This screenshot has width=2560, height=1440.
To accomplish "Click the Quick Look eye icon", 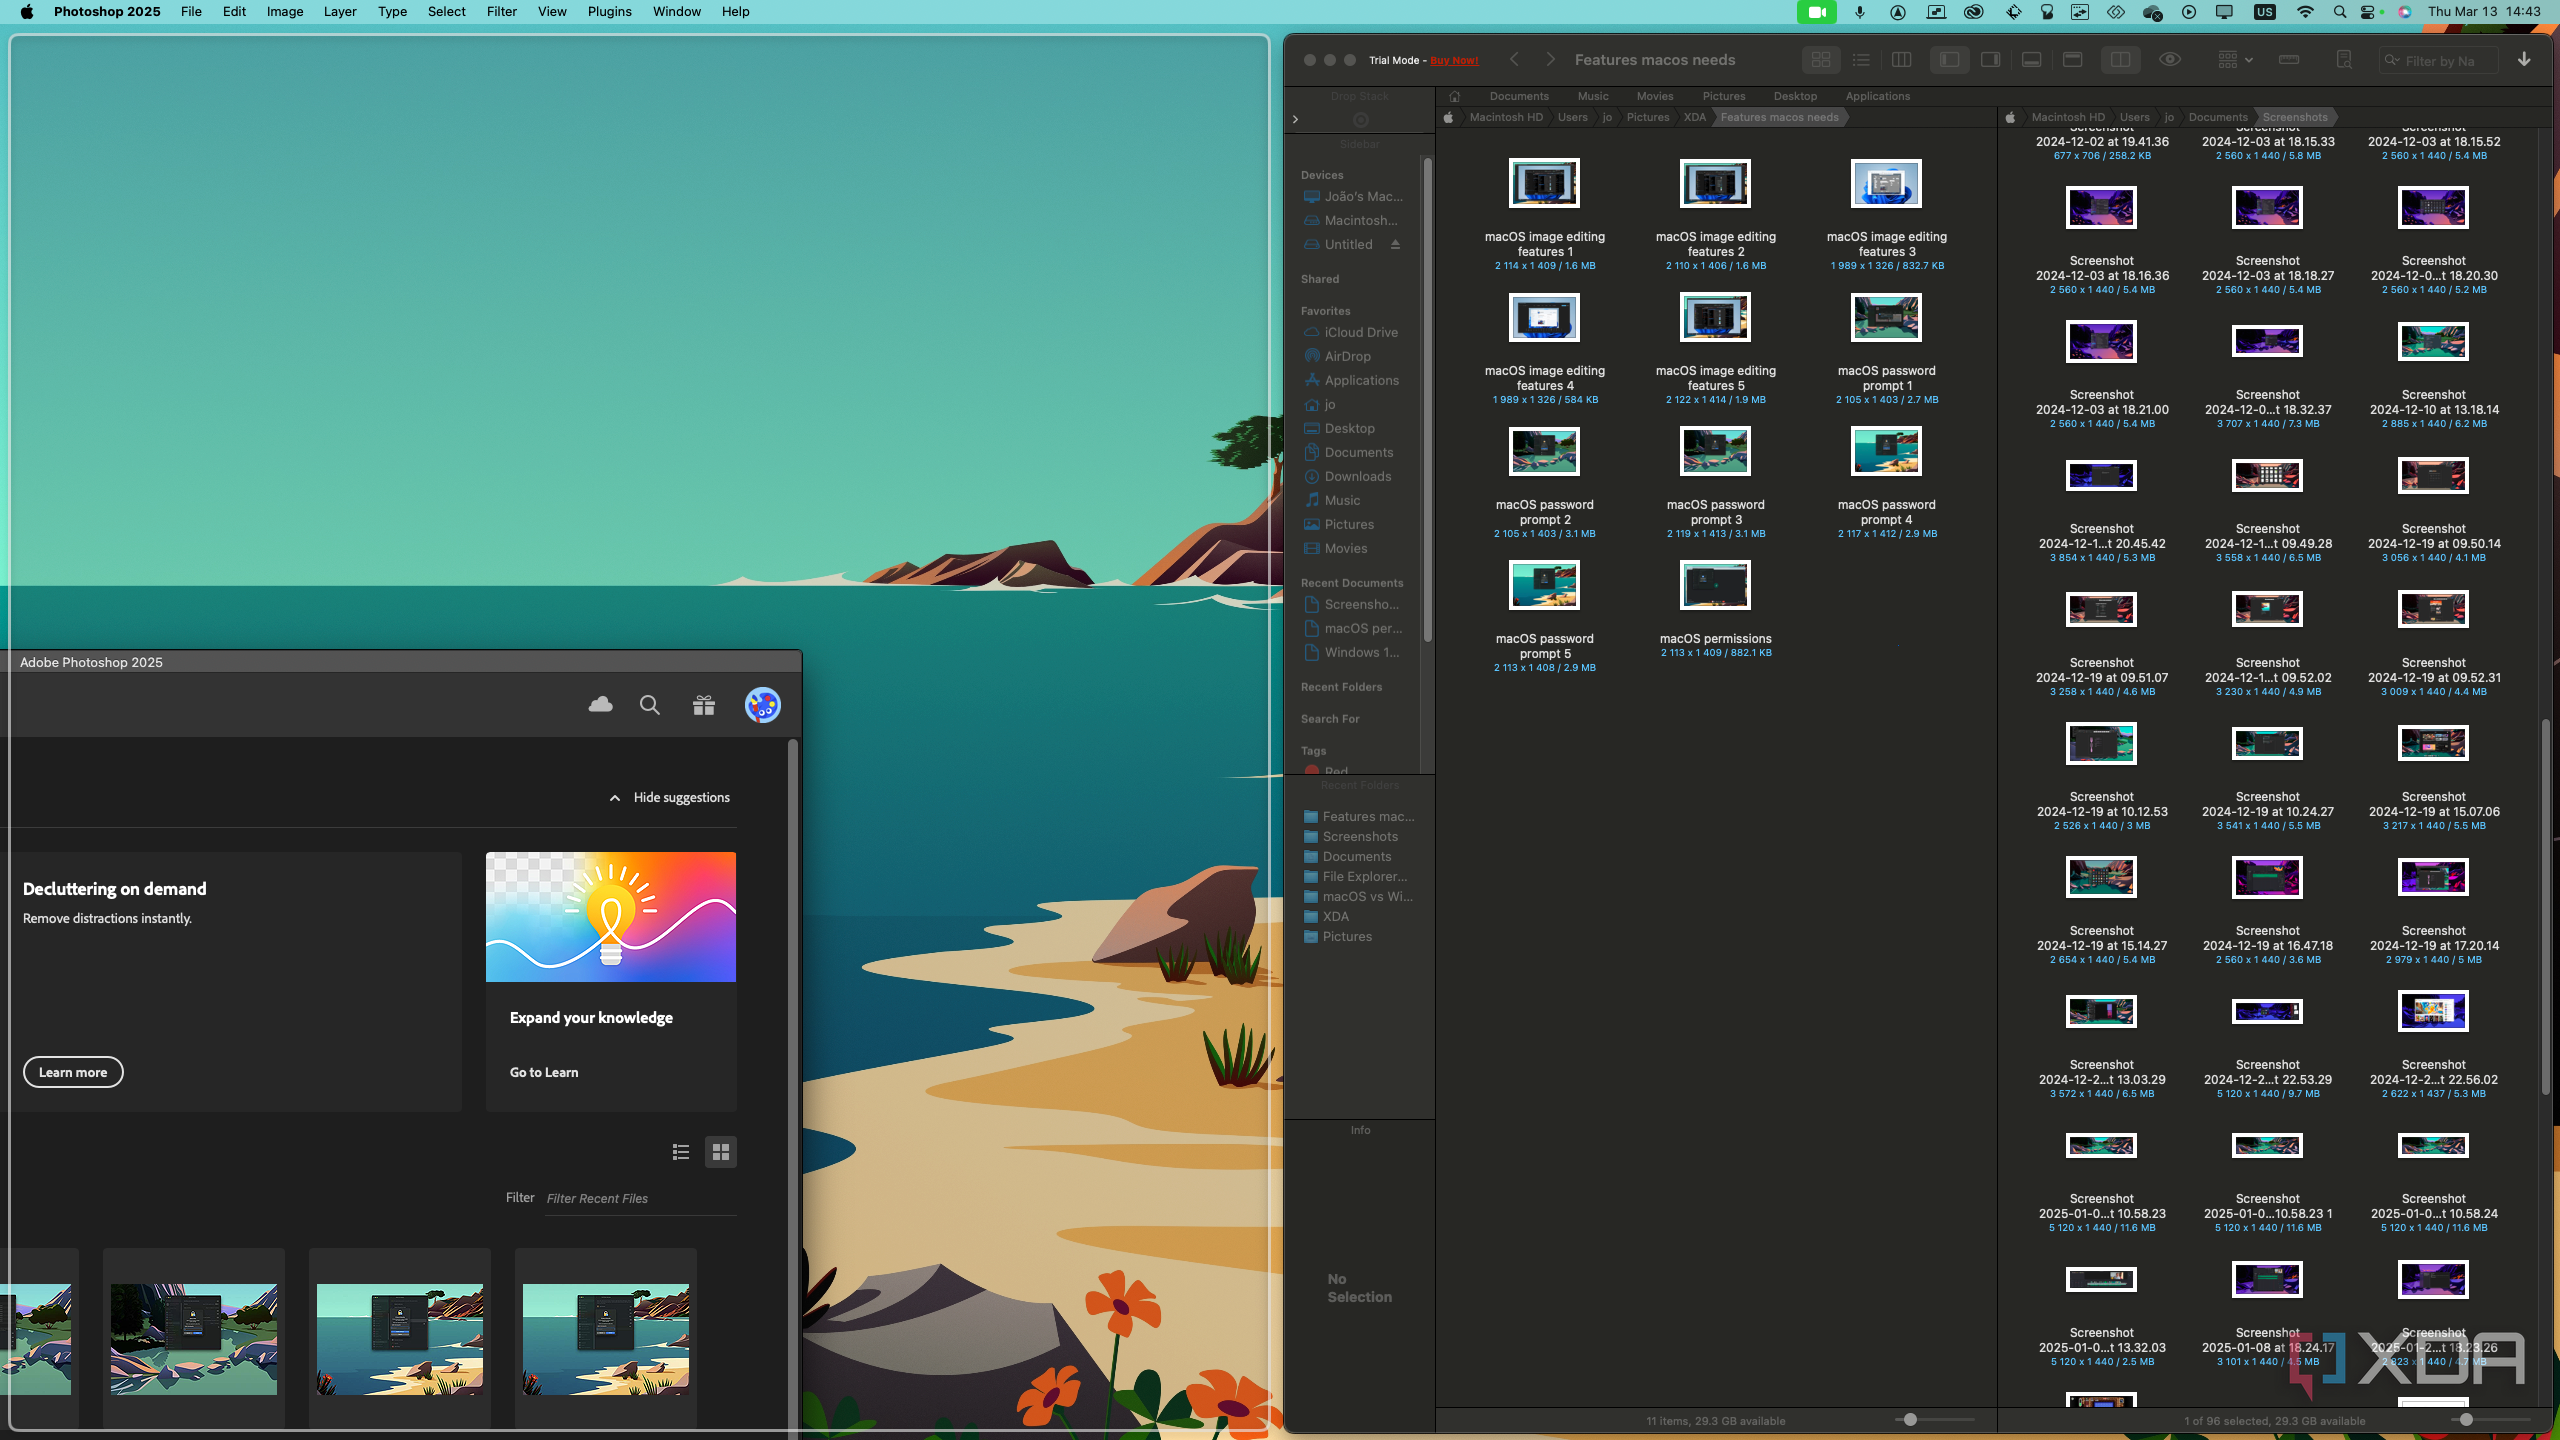I will coord(2170,60).
